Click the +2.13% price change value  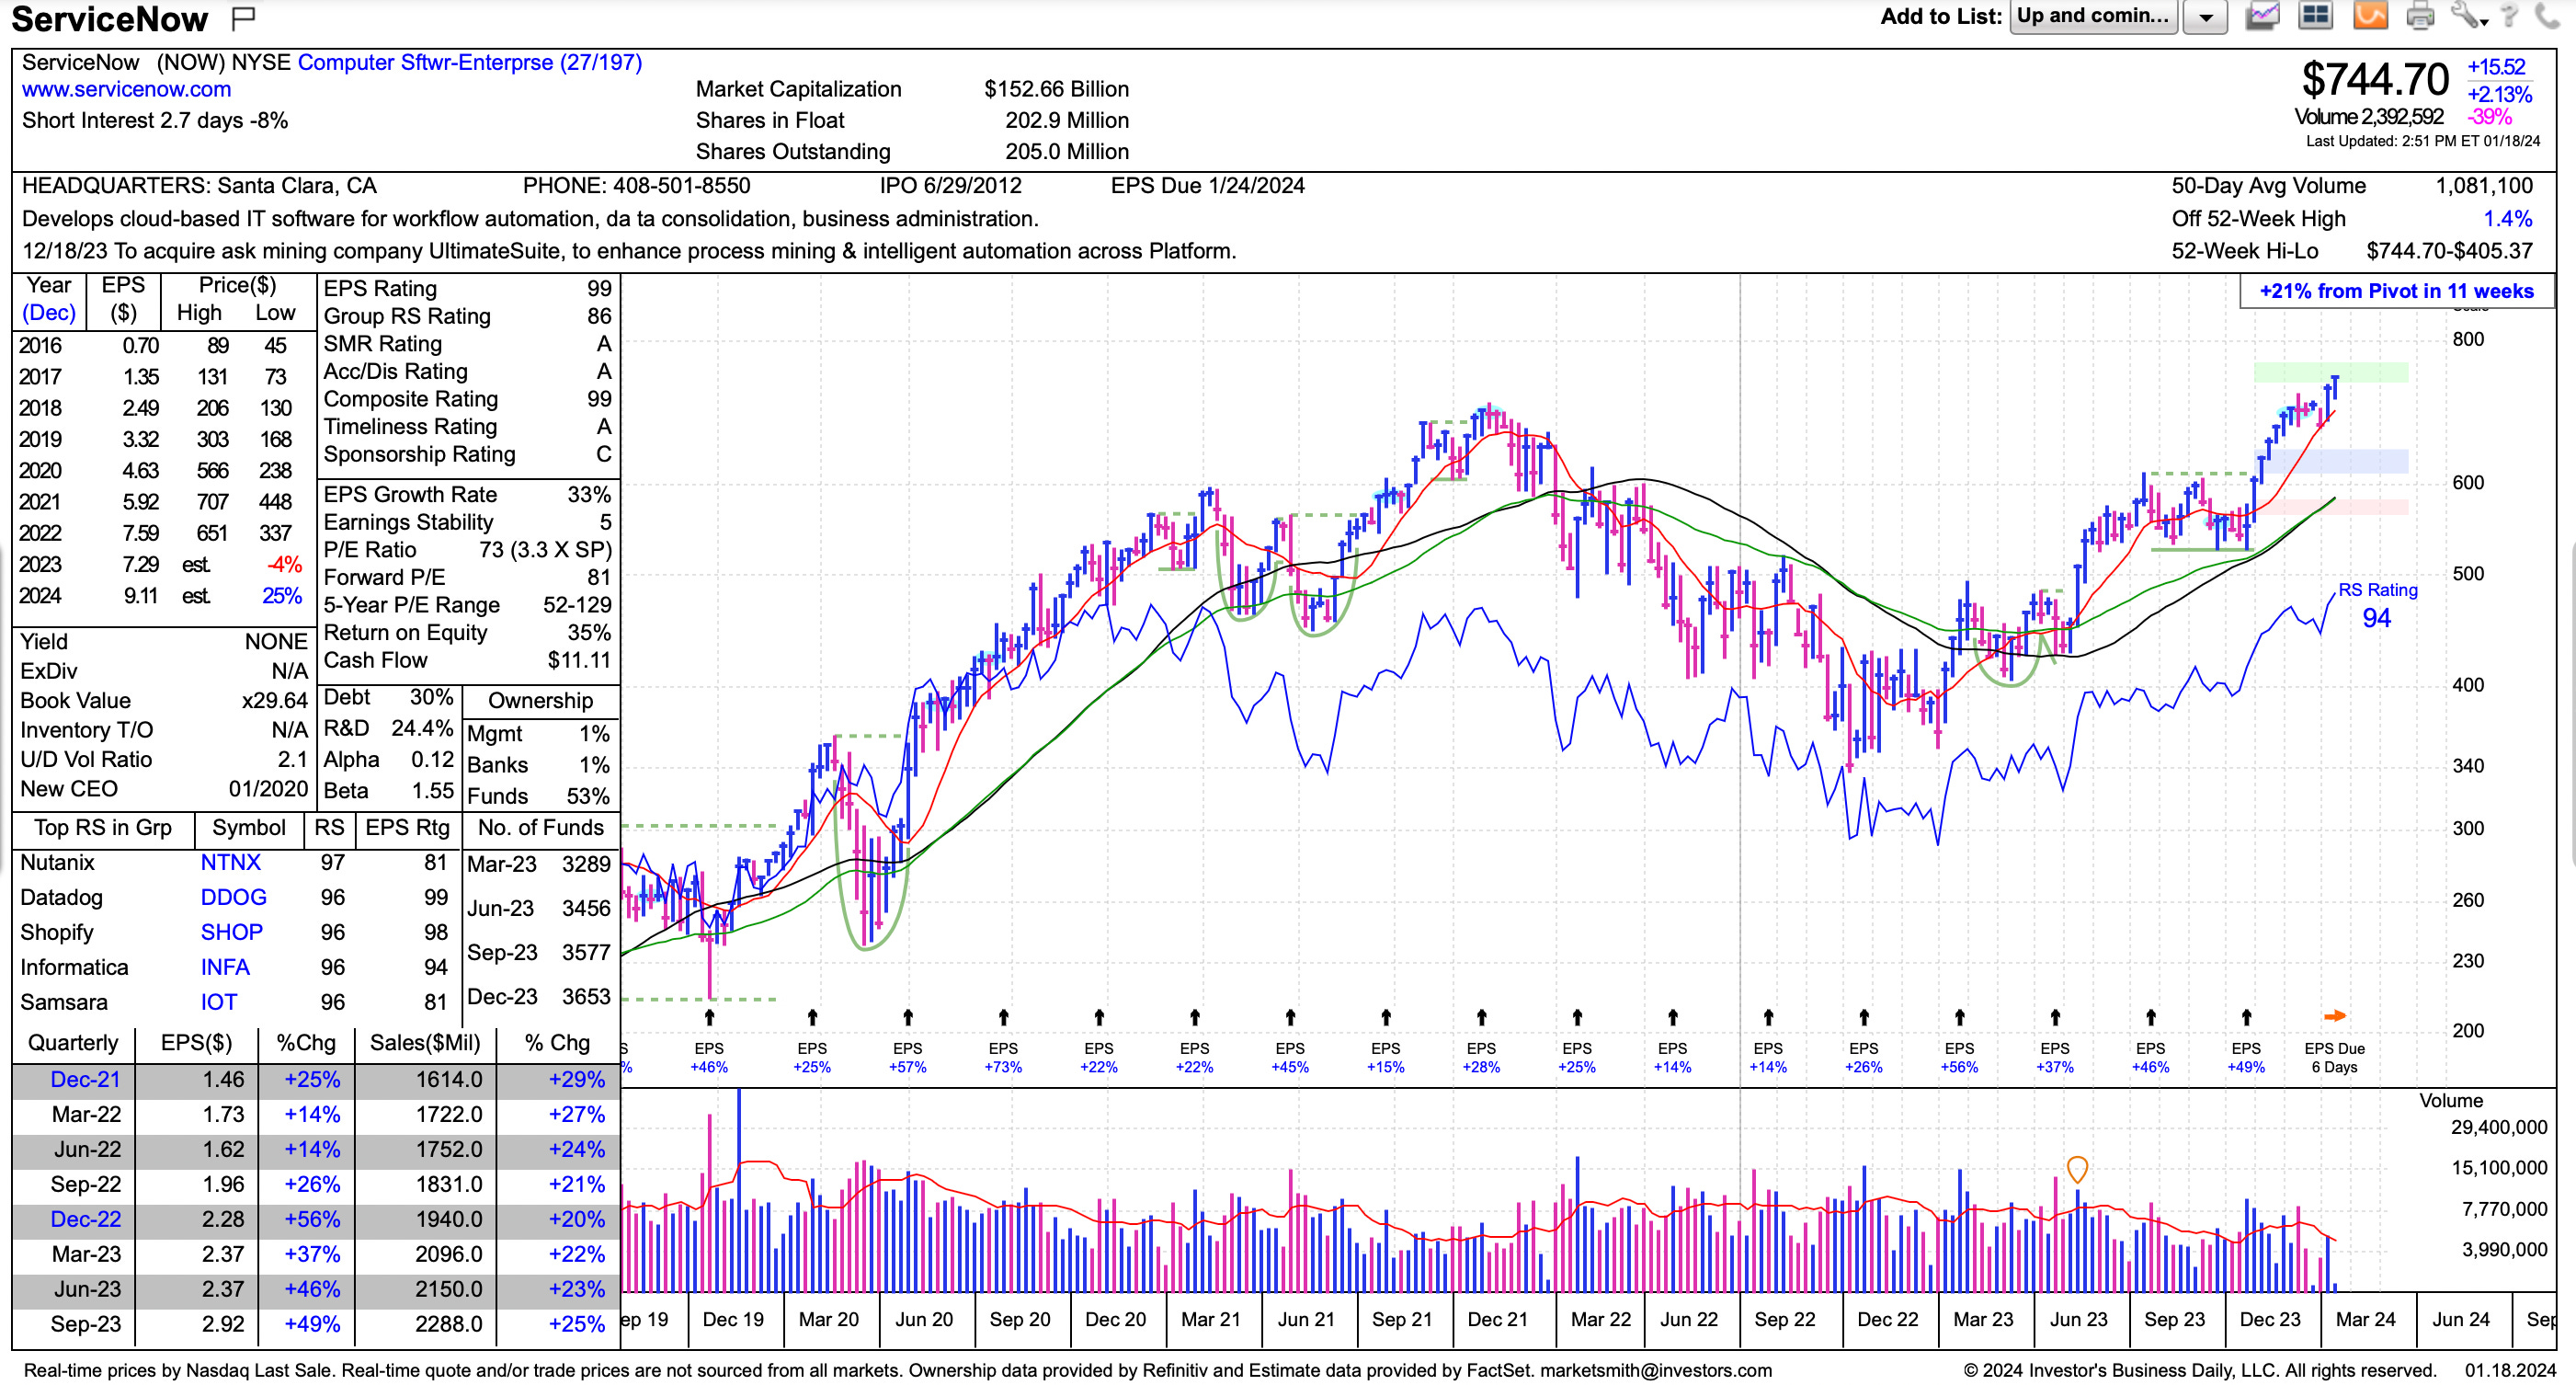click(2499, 94)
